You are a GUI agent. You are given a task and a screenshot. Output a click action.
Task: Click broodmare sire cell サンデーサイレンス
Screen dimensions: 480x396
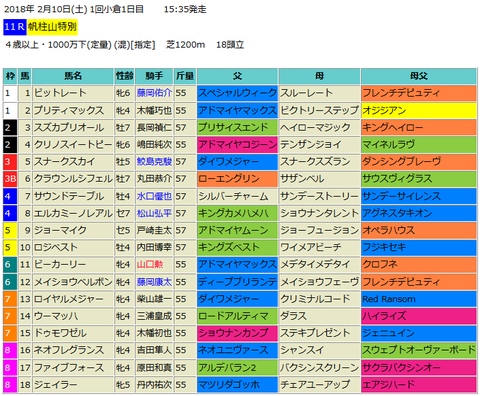419,196
